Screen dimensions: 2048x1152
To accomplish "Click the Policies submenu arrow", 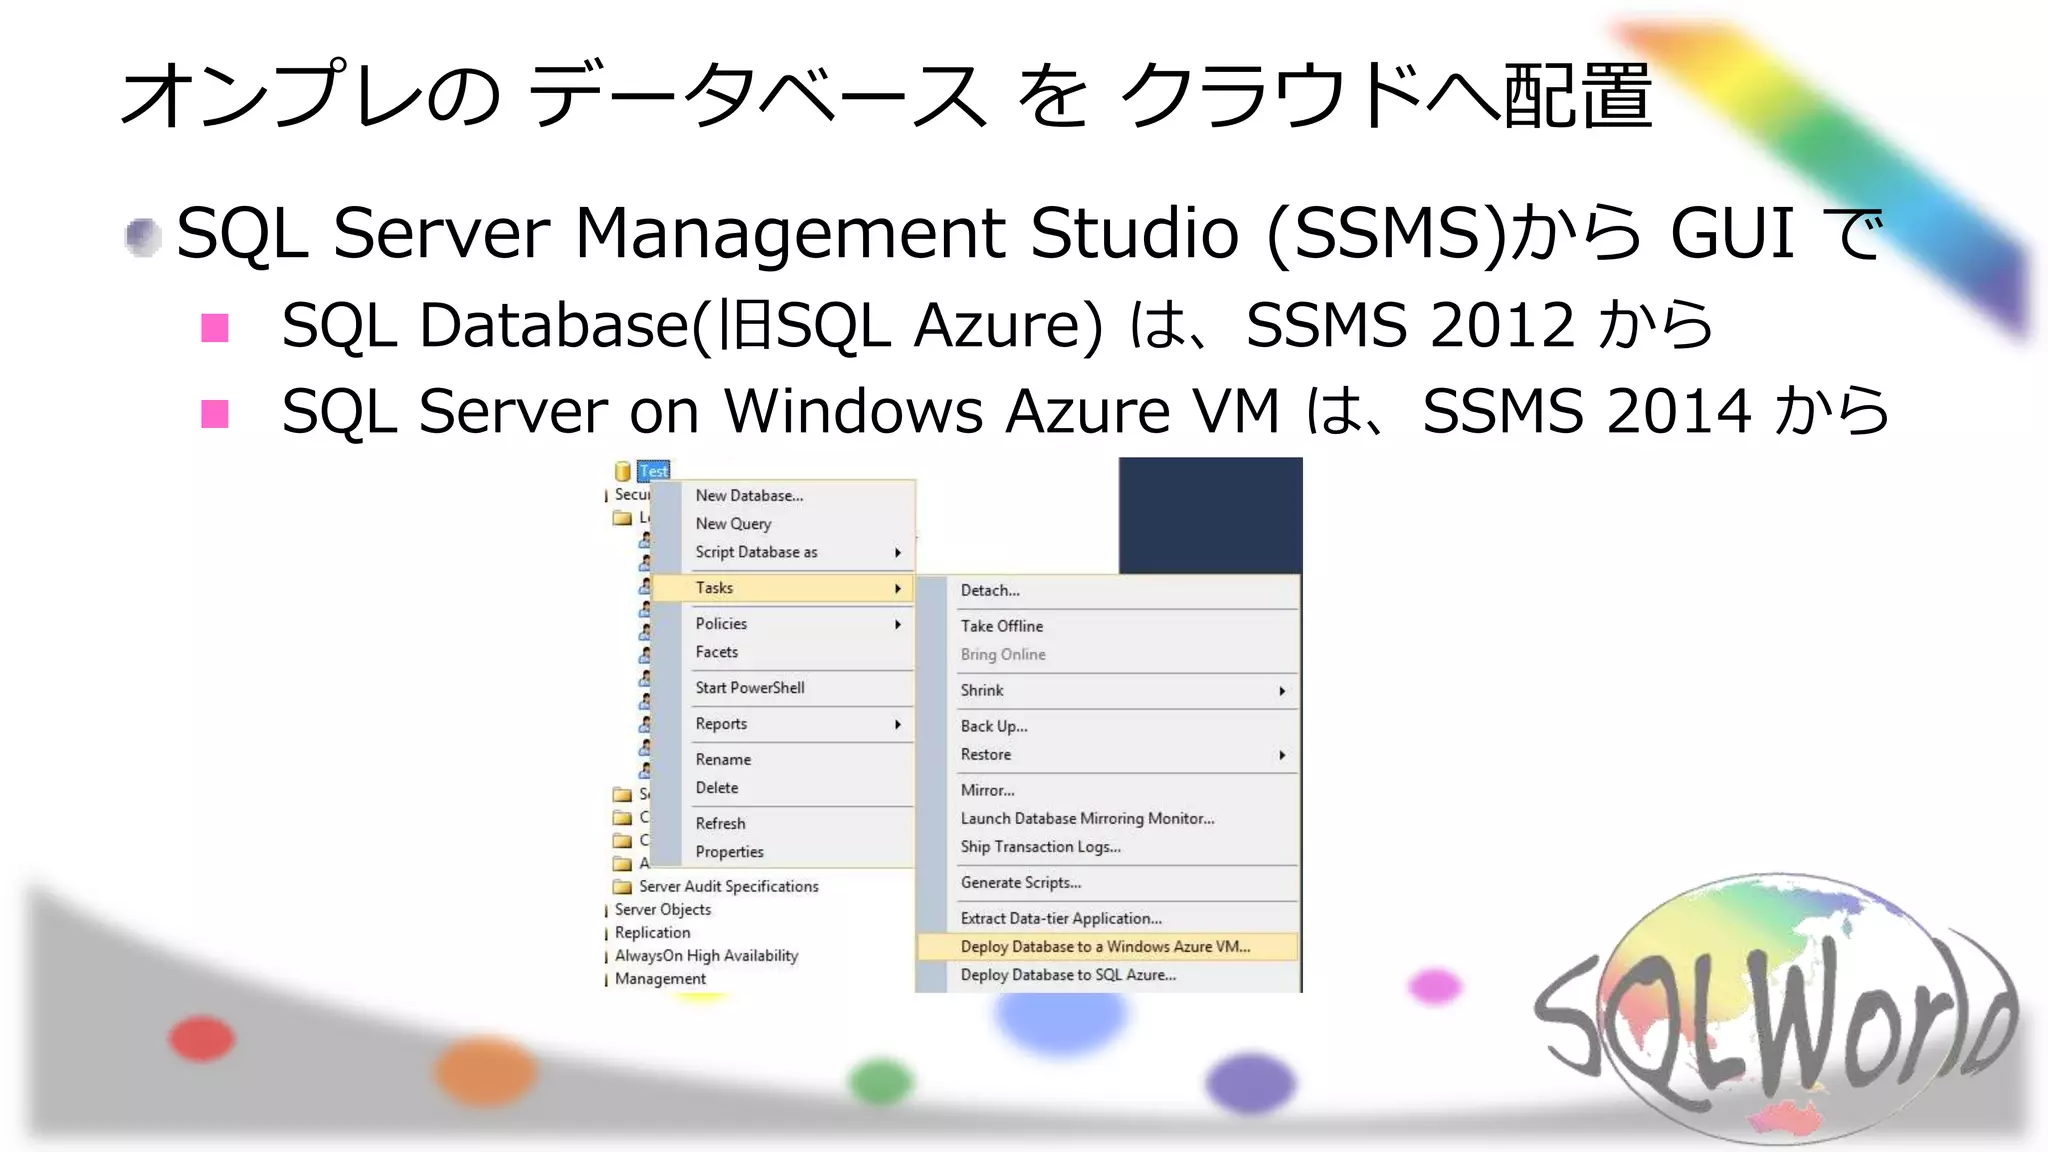I will 898,624.
